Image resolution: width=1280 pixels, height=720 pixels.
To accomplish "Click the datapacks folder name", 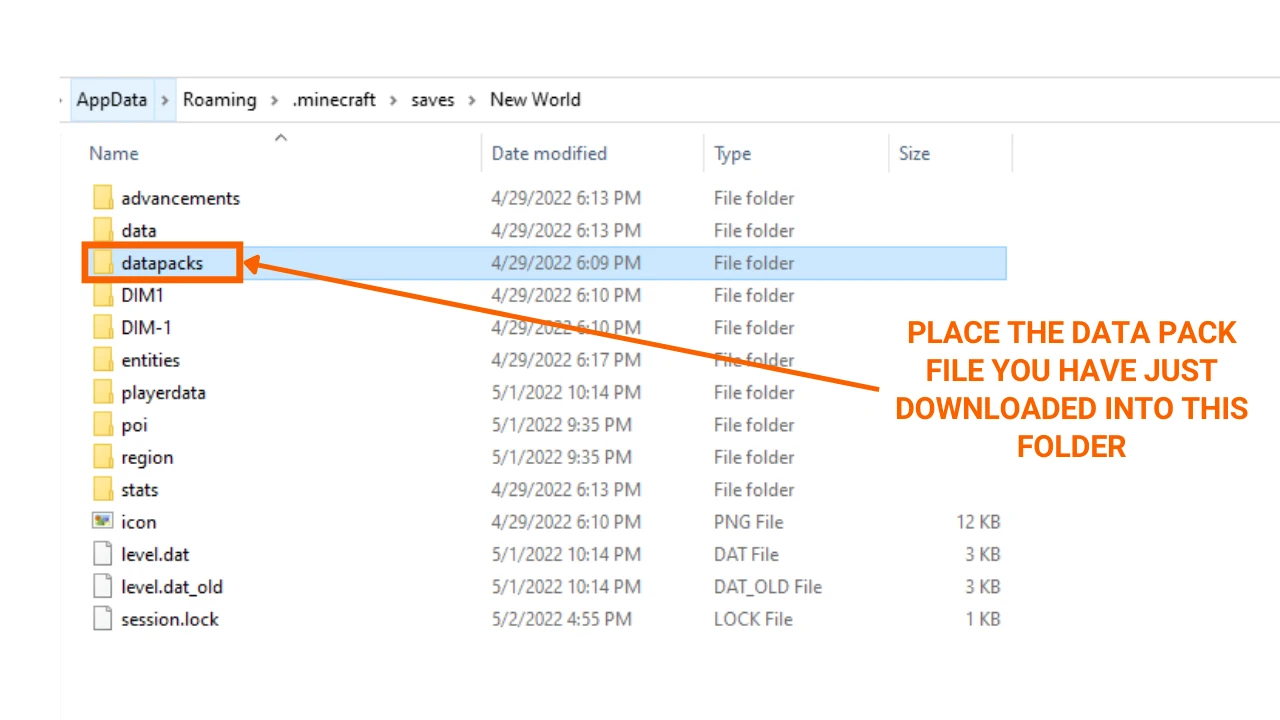I will (162, 263).
